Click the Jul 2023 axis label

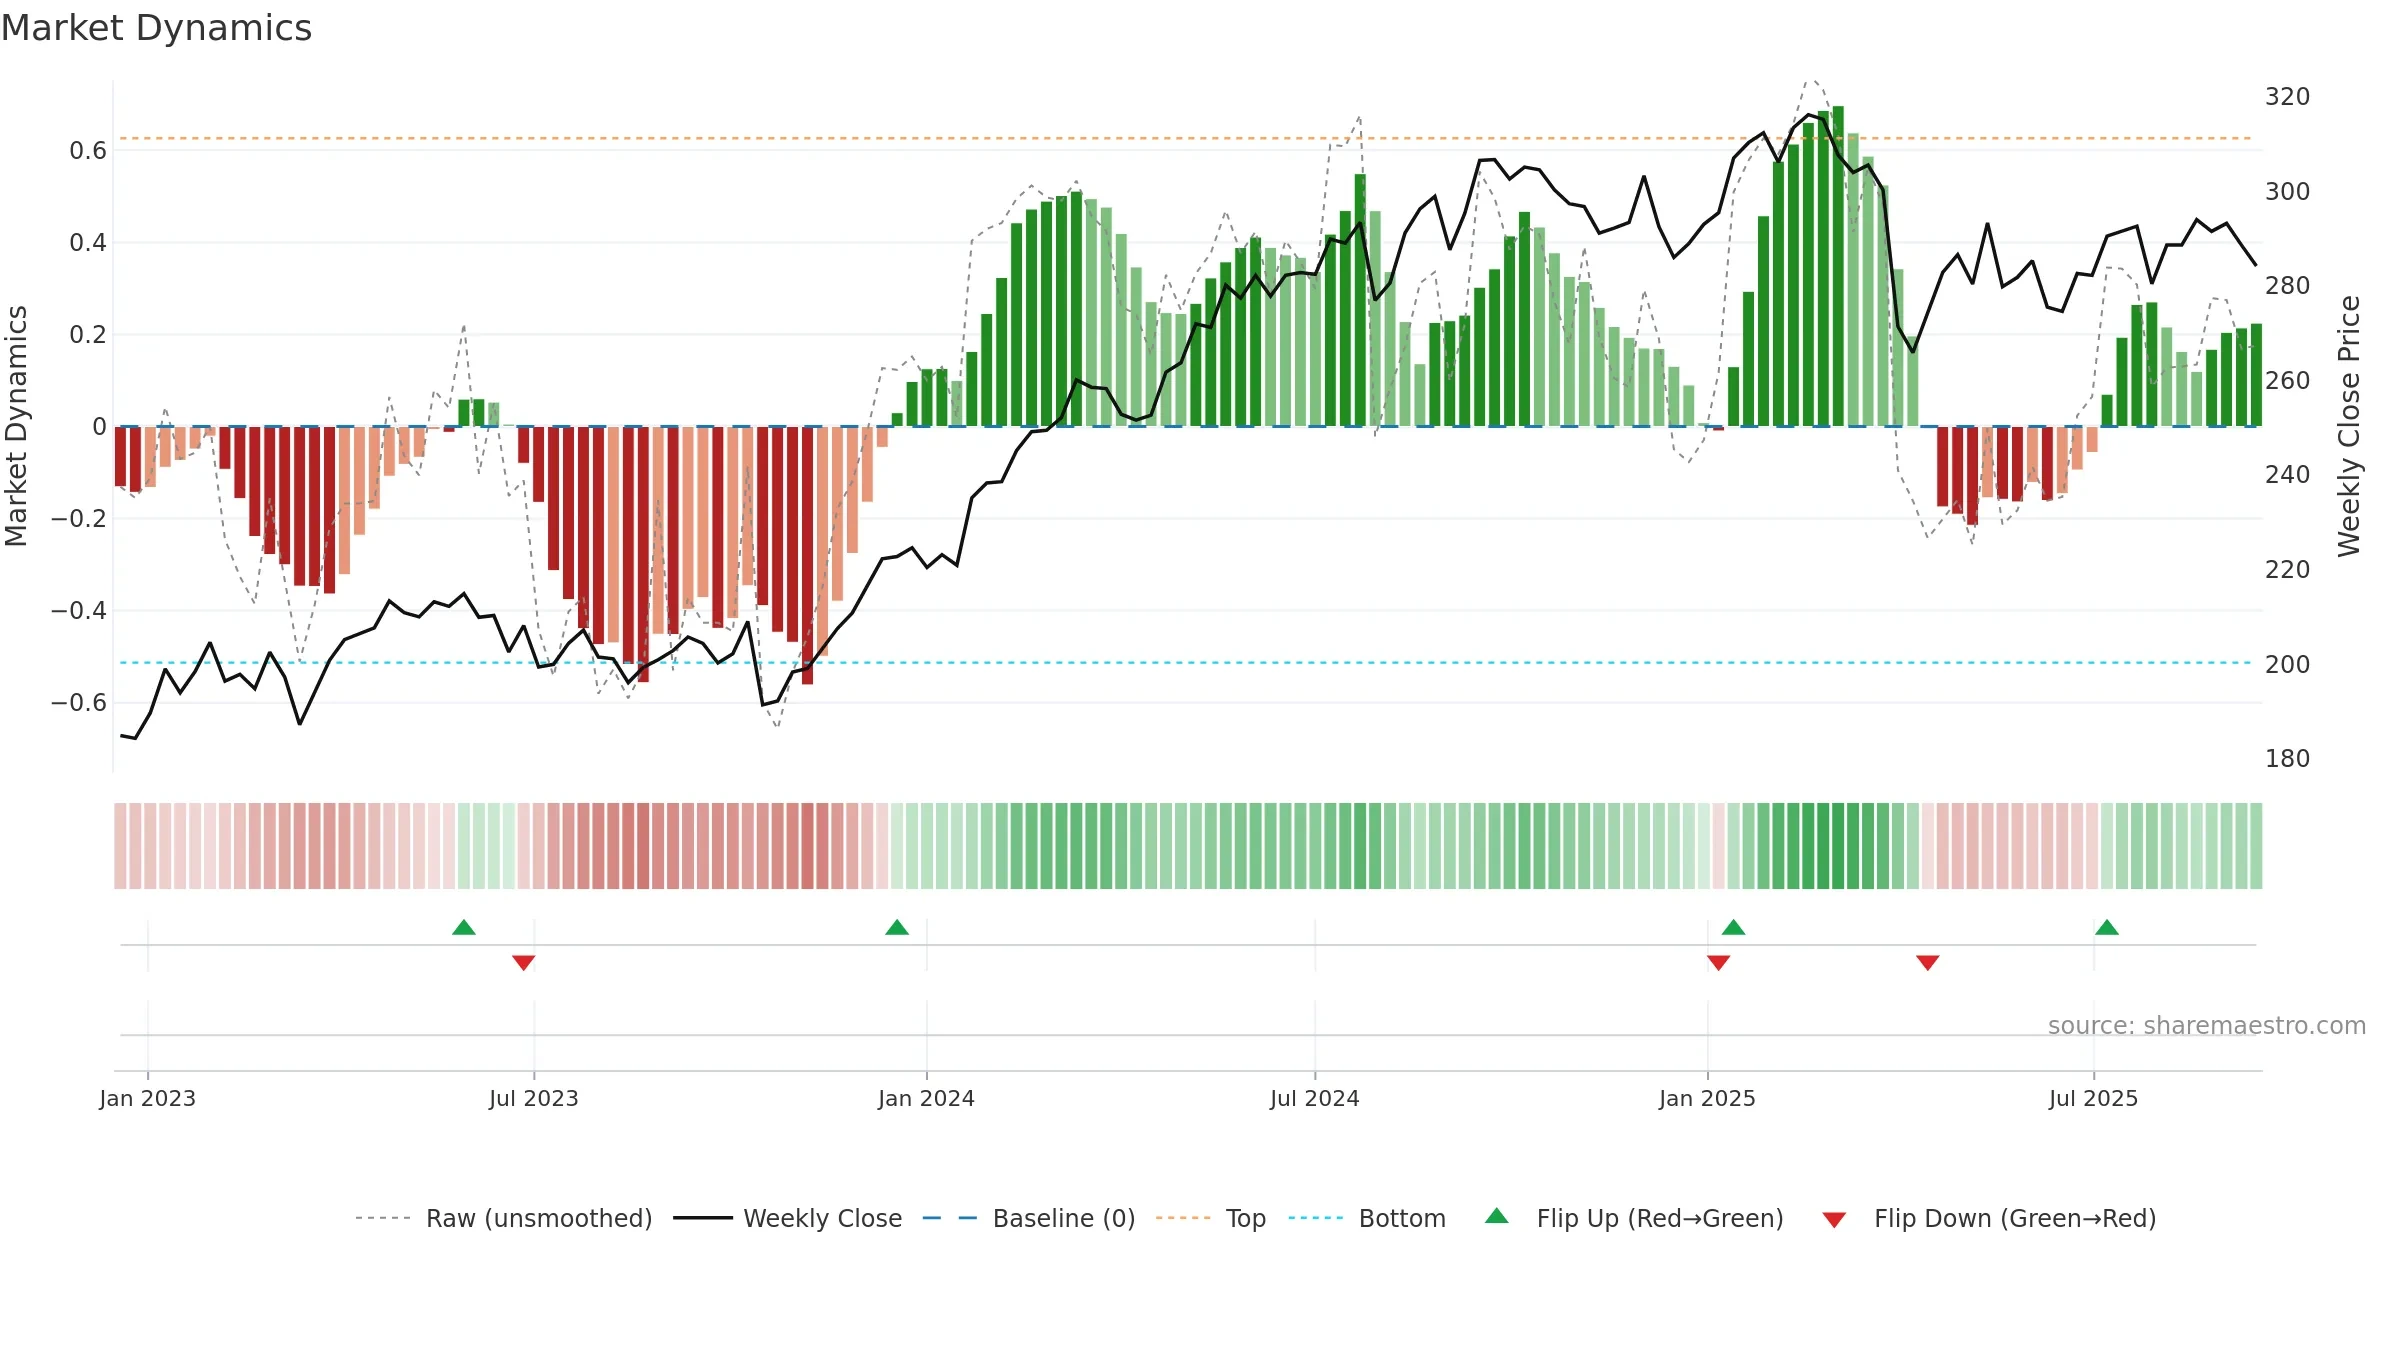(534, 1098)
